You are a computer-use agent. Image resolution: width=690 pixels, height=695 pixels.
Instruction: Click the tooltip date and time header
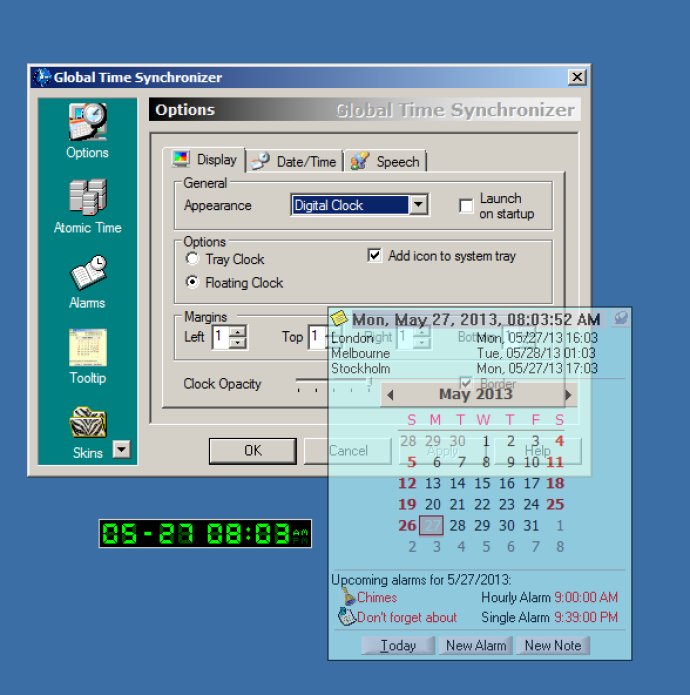(x=476, y=319)
